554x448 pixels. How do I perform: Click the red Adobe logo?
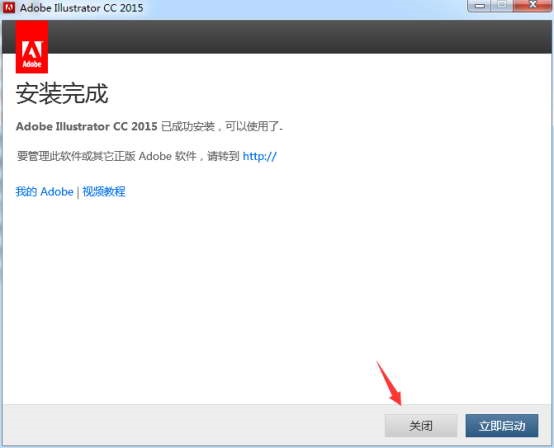point(32,47)
